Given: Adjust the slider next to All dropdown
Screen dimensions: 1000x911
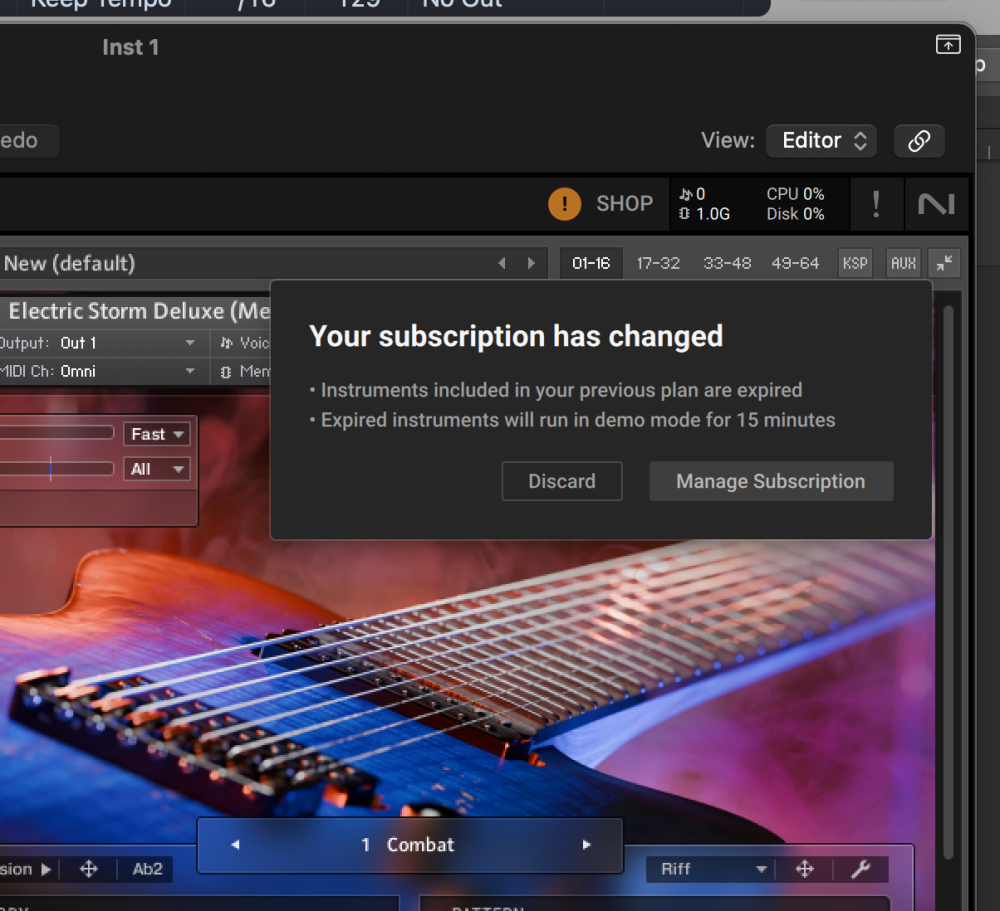Looking at the screenshot, I should point(57,470).
